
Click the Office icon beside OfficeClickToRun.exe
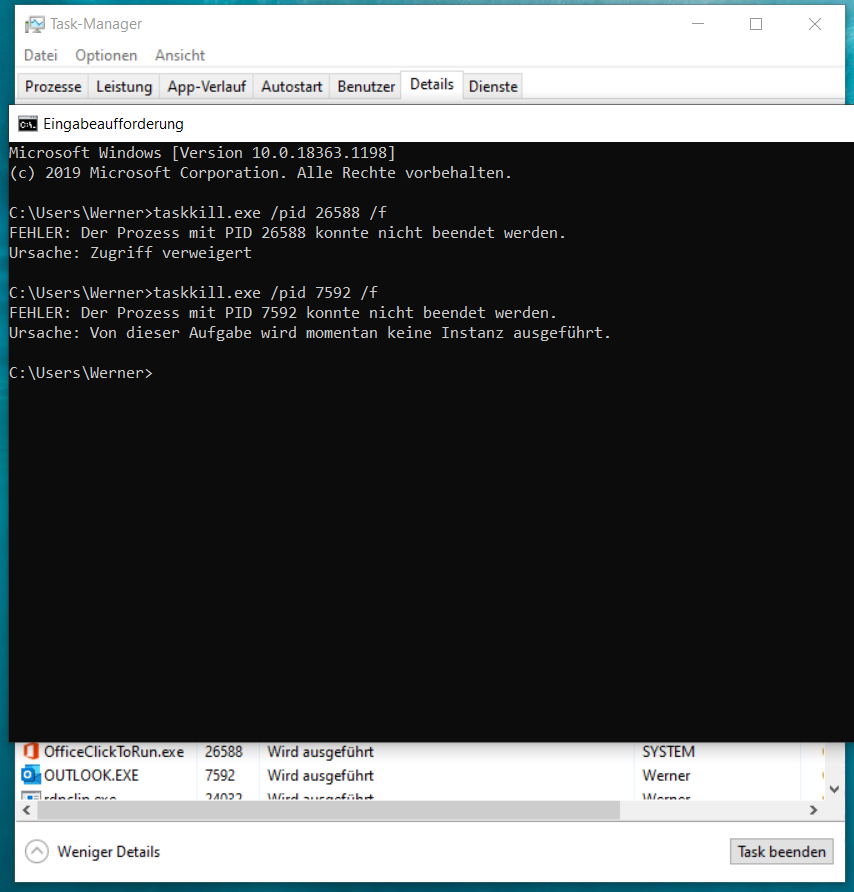31,751
